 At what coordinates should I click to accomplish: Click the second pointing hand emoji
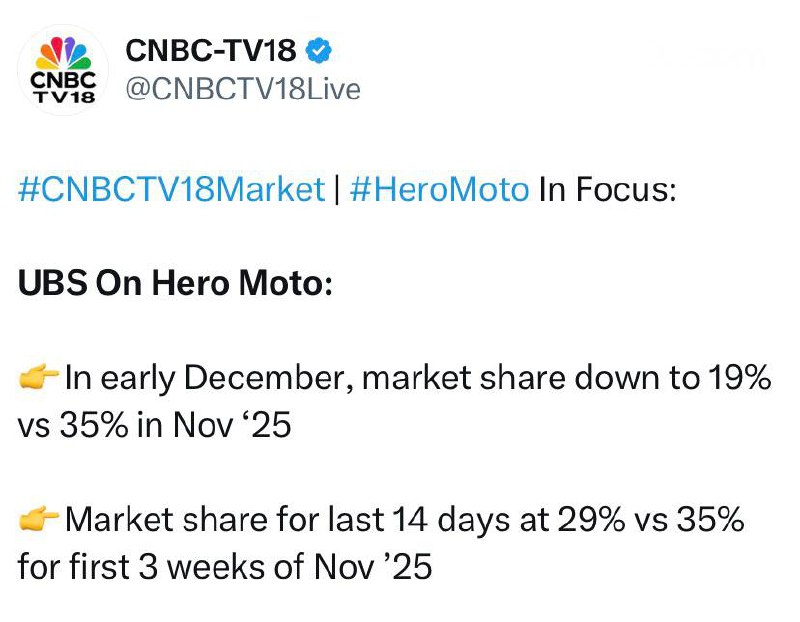pos(38,520)
